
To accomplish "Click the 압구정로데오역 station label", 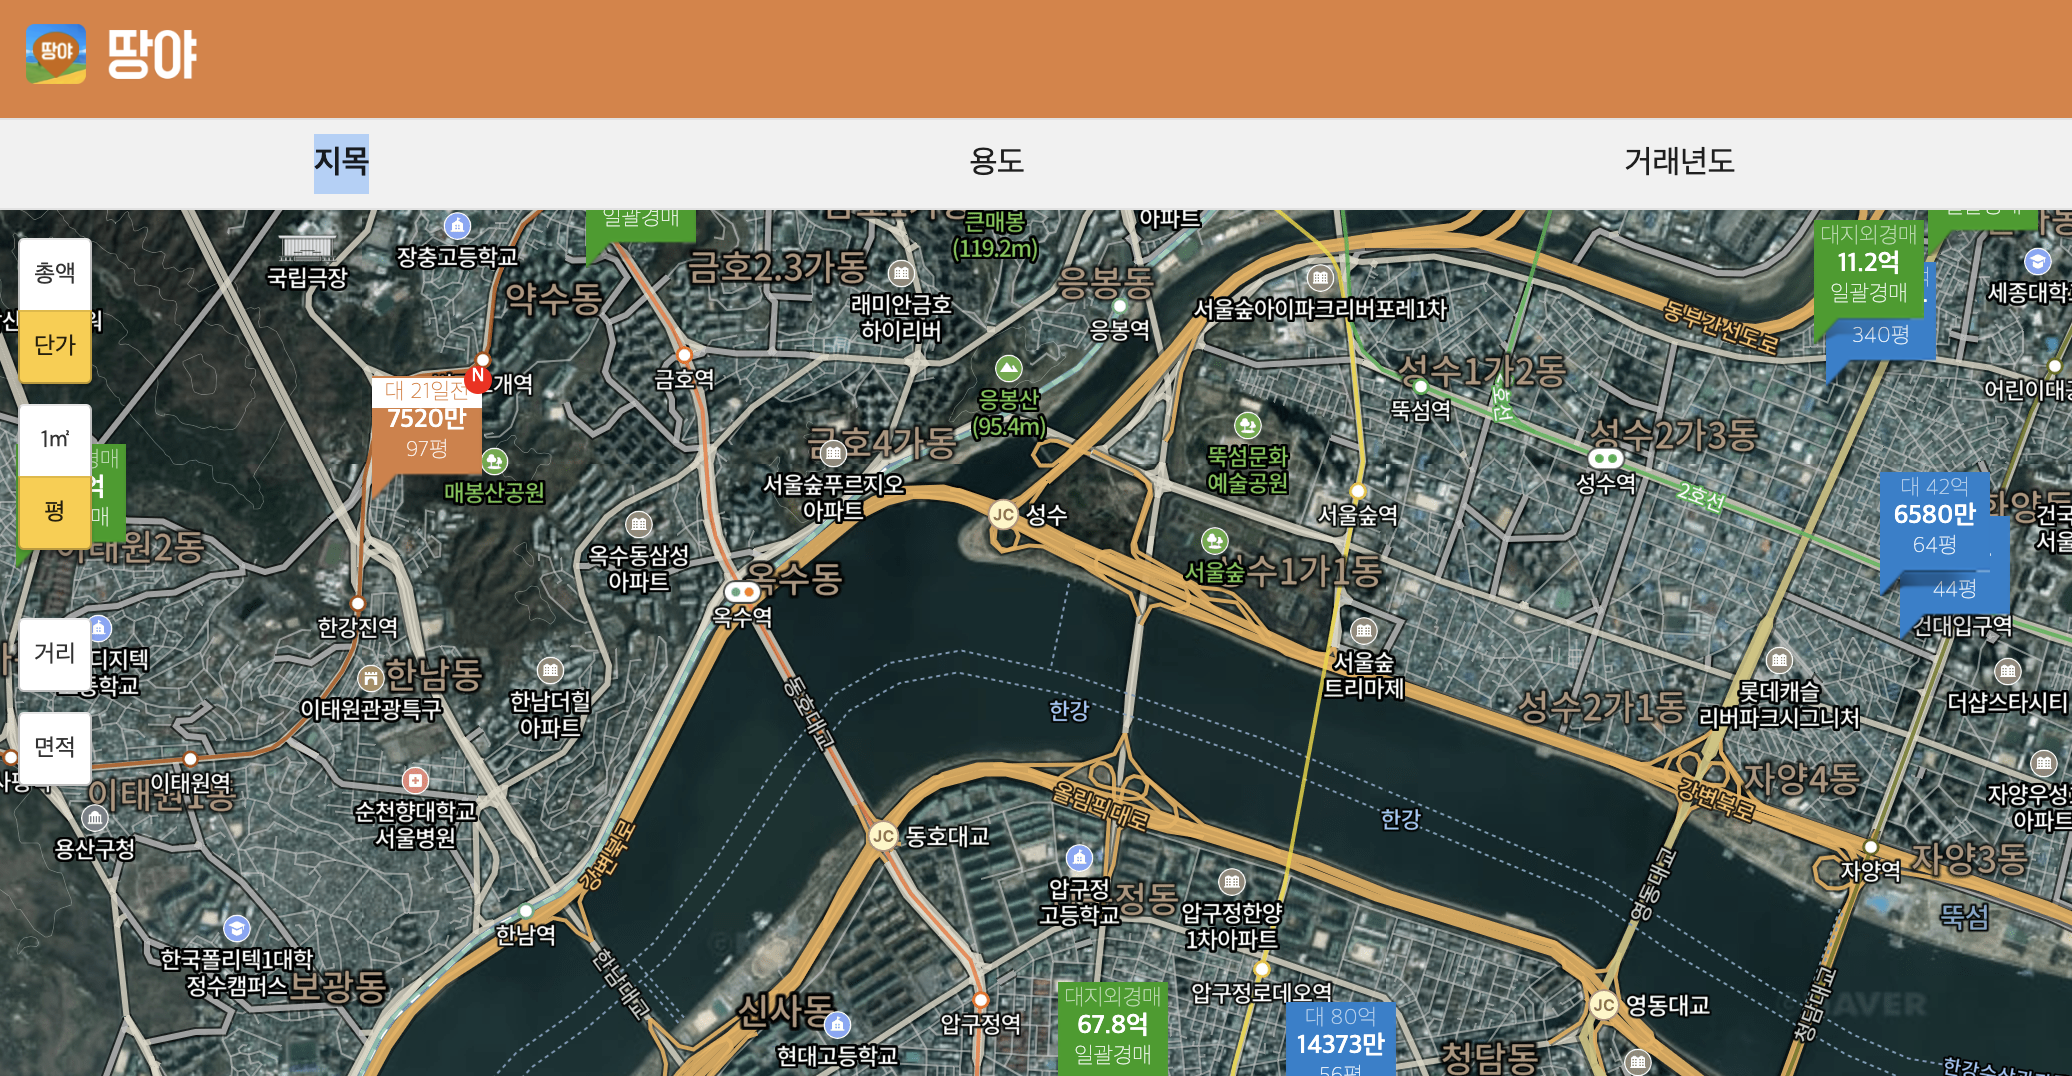I will [1262, 993].
